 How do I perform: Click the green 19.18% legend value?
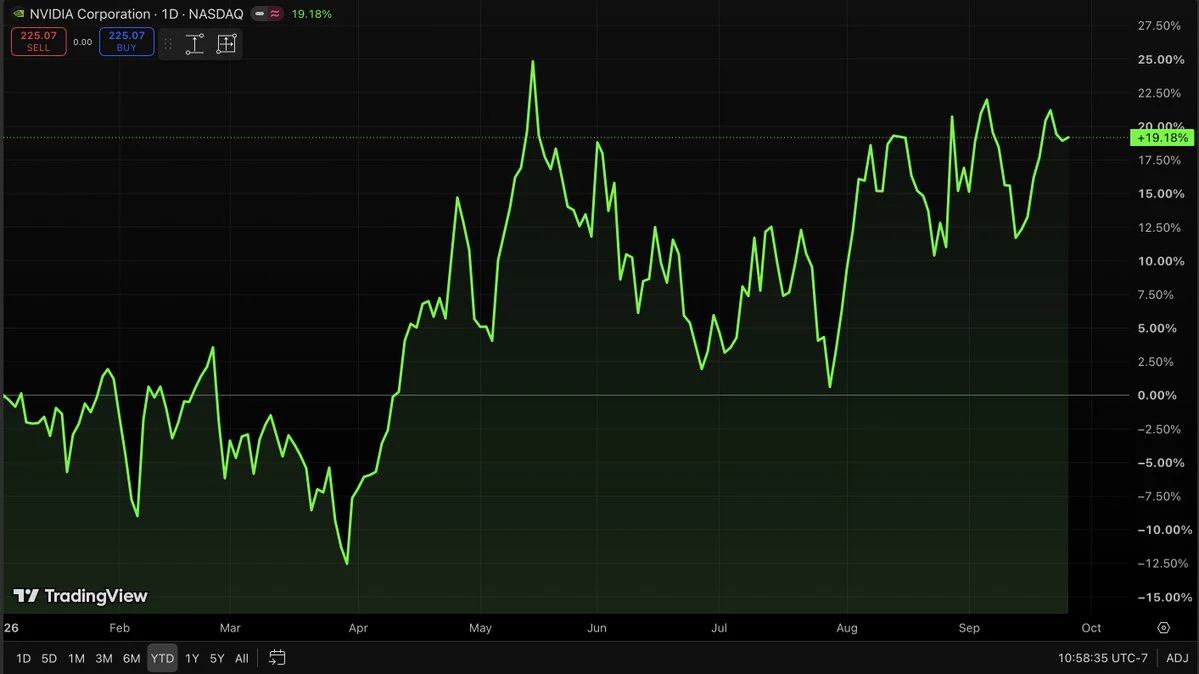click(311, 14)
